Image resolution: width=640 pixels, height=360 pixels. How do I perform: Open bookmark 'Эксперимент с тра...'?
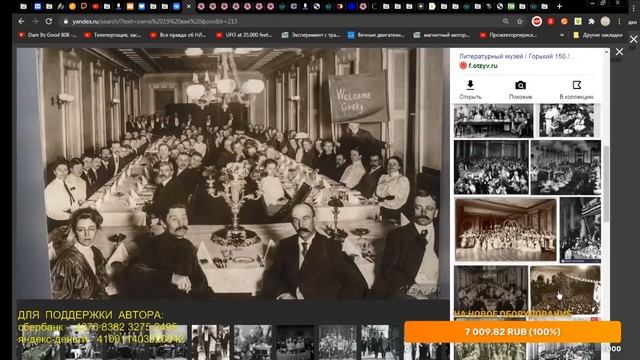[x=311, y=35]
